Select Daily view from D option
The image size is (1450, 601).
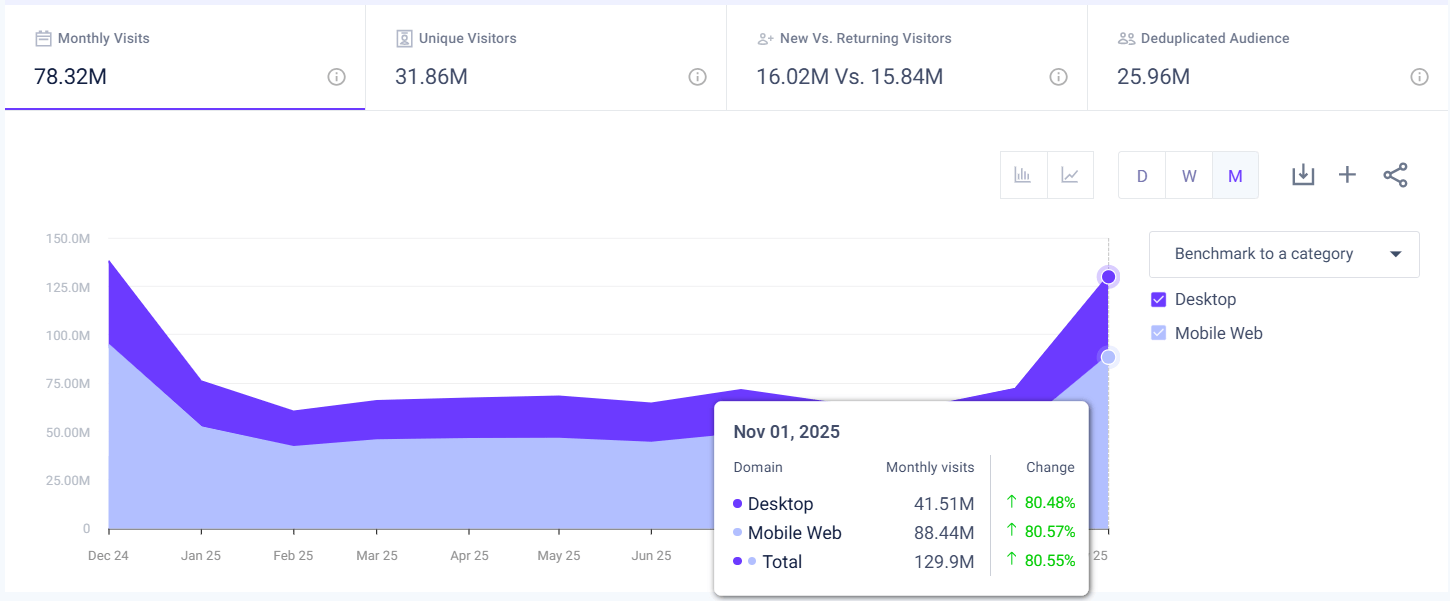1141,174
